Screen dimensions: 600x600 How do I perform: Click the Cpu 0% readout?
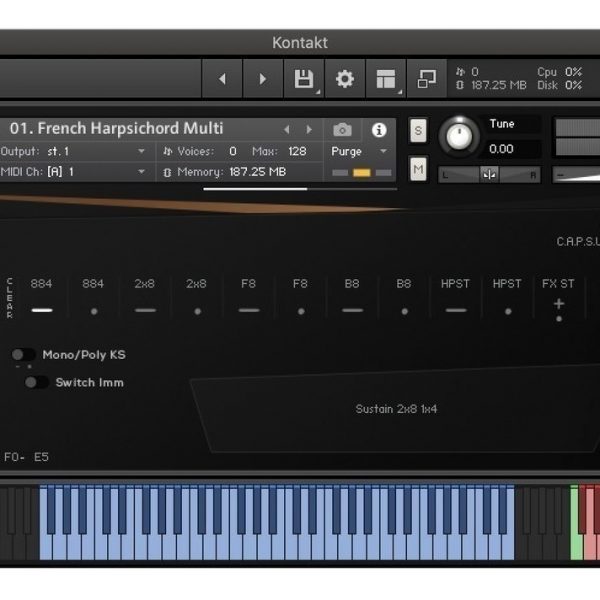559,72
